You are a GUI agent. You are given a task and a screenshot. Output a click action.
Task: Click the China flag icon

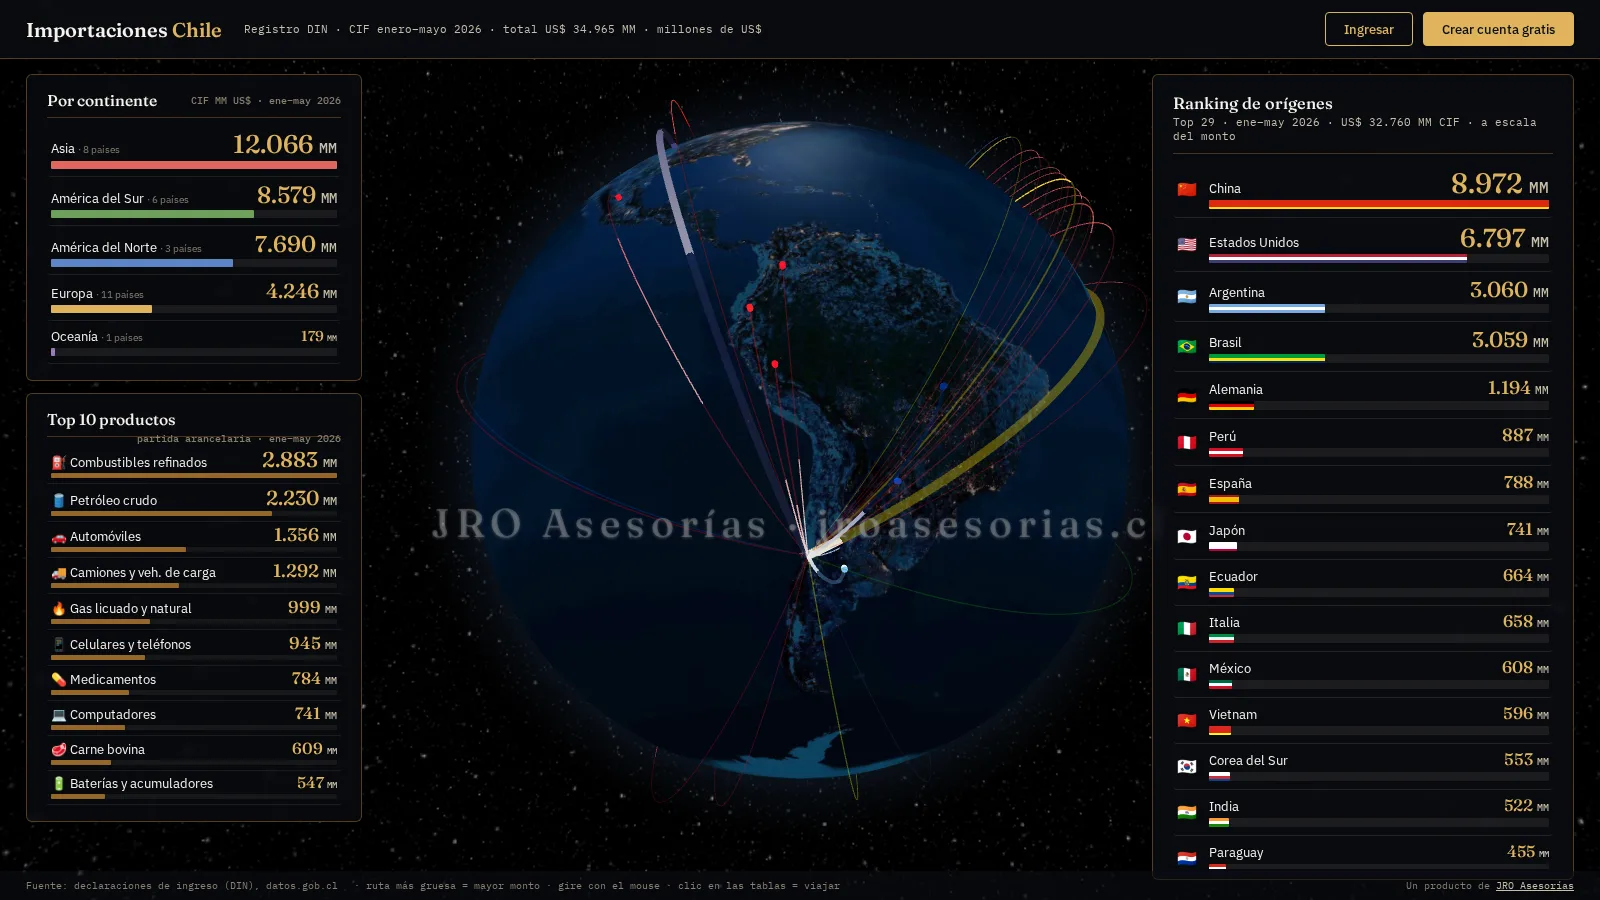1187,189
